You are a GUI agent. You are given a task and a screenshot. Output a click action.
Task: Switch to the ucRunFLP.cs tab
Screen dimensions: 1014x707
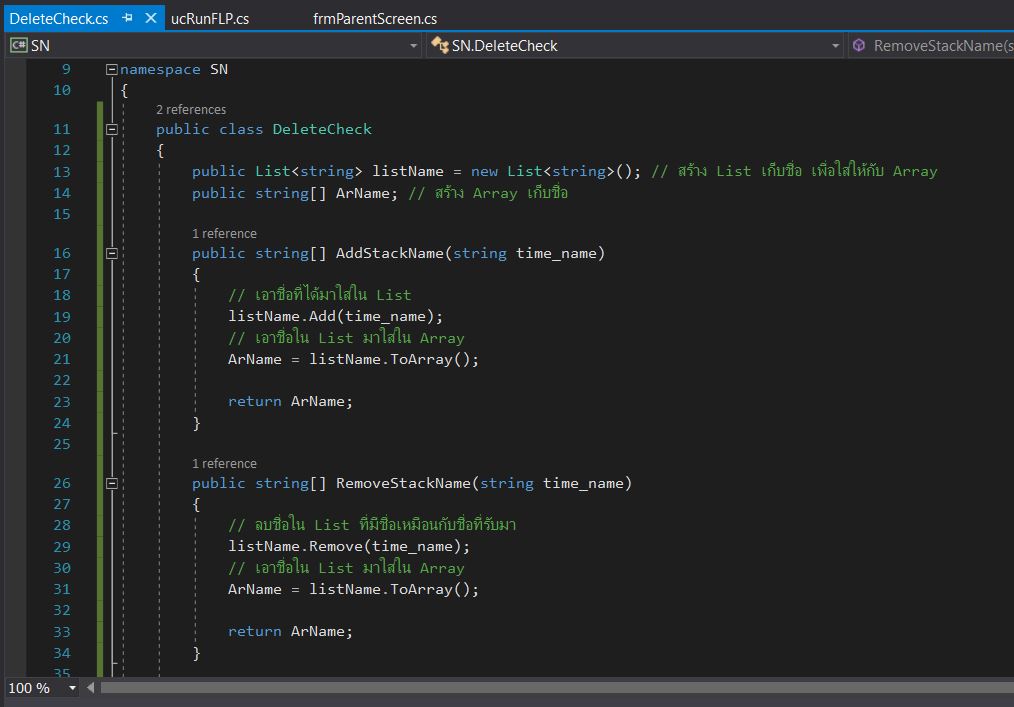point(210,19)
